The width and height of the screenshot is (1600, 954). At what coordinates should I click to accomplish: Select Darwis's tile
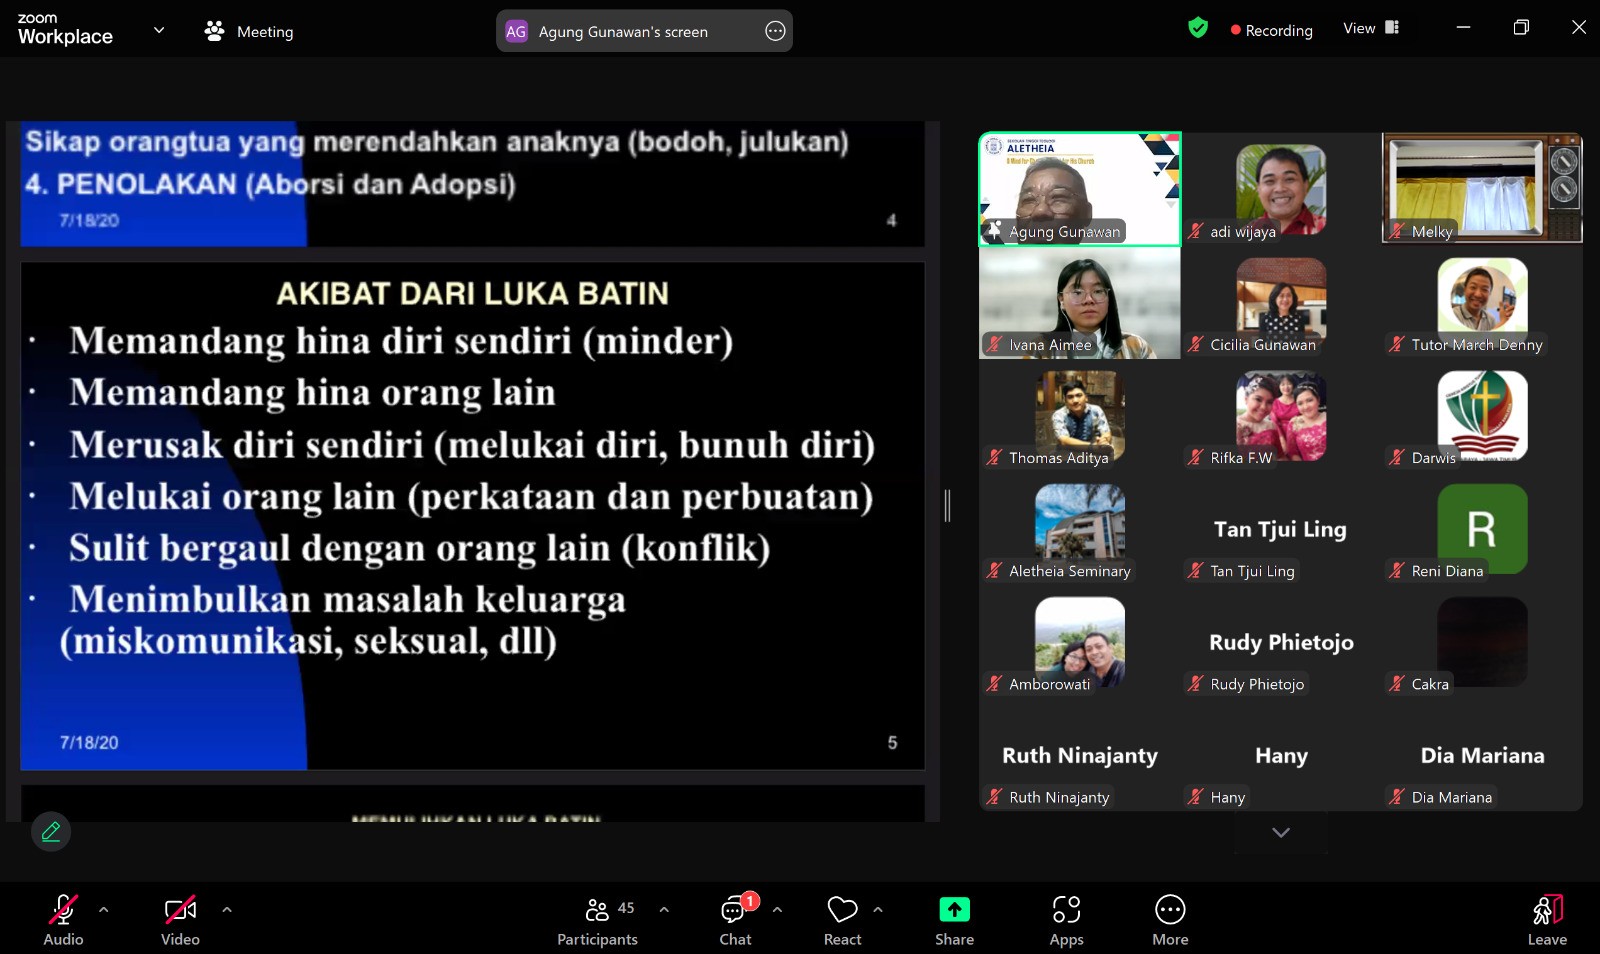[1482, 415]
